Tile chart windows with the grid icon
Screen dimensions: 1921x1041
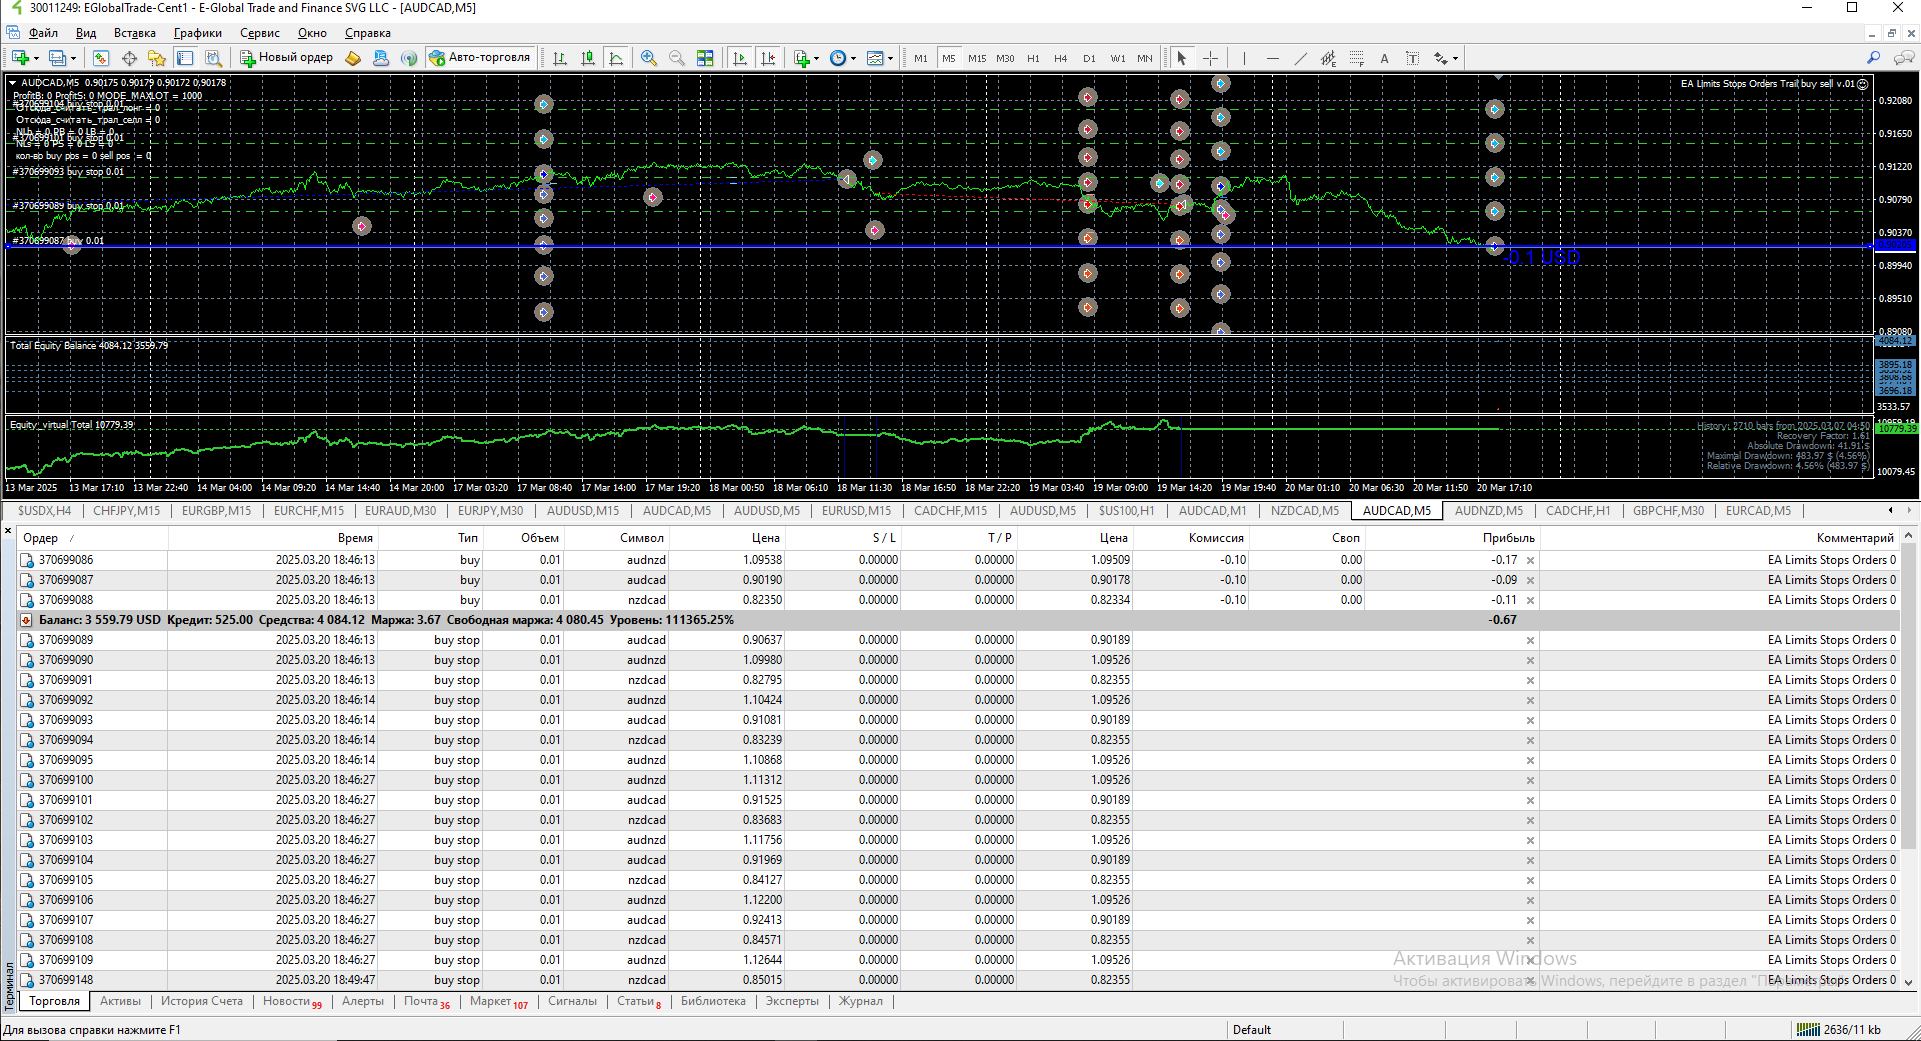point(705,58)
